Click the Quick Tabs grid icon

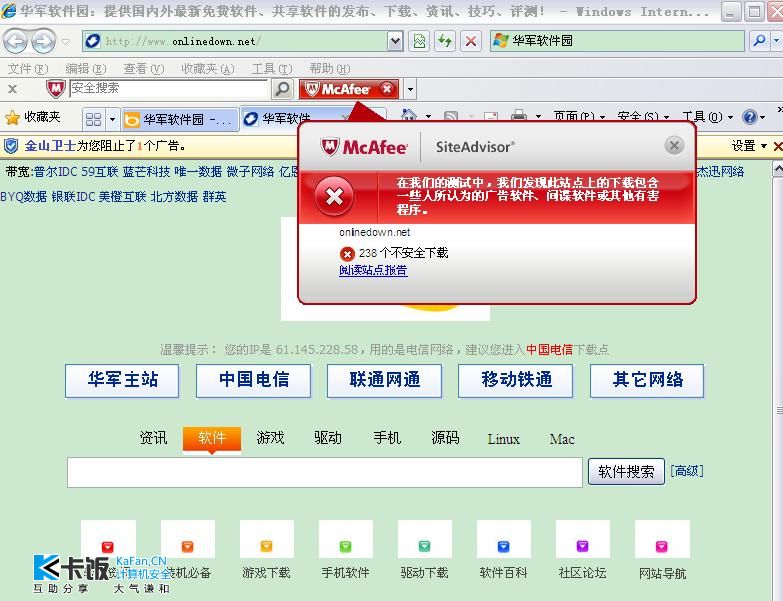(x=93, y=119)
